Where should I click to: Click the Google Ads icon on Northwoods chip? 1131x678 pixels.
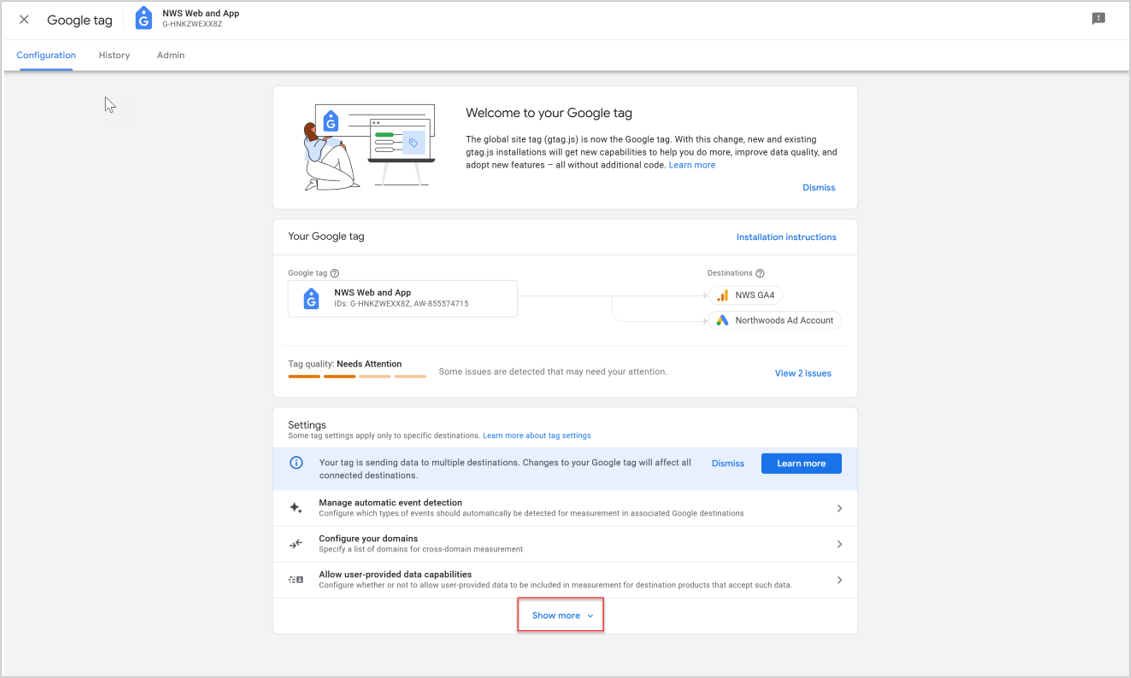(722, 320)
